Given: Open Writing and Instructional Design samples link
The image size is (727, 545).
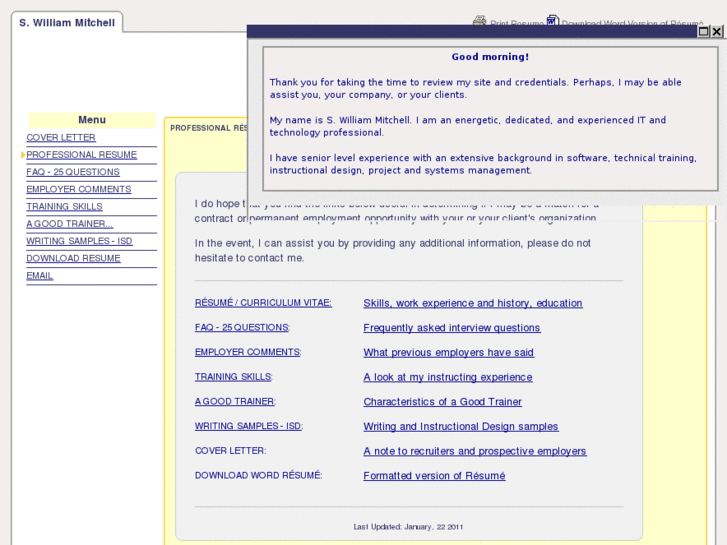Looking at the screenshot, I should point(461,426).
